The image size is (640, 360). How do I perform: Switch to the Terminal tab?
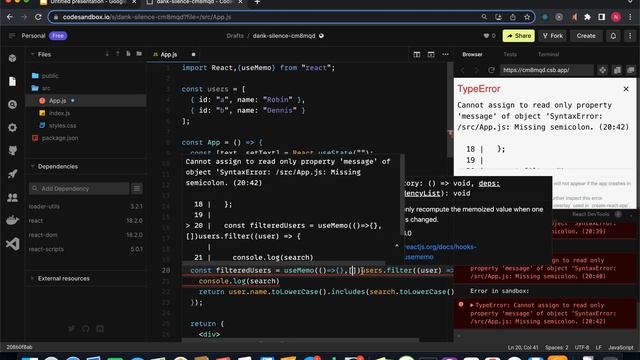tap(548, 54)
